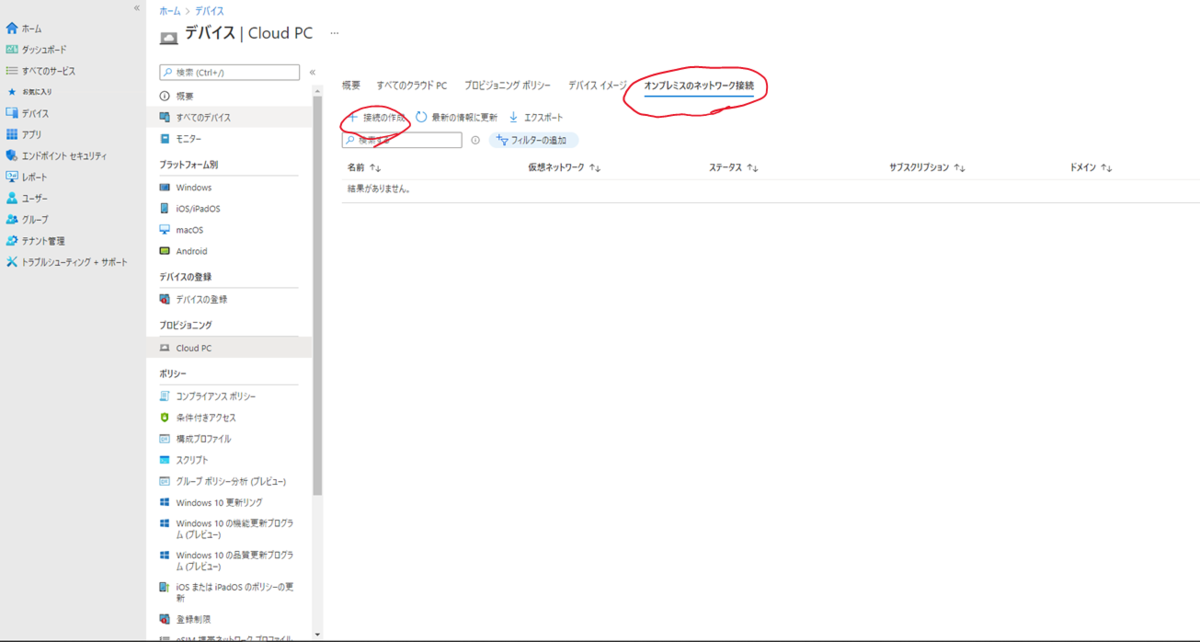Open the Groups (グループ) icon

point(12,219)
